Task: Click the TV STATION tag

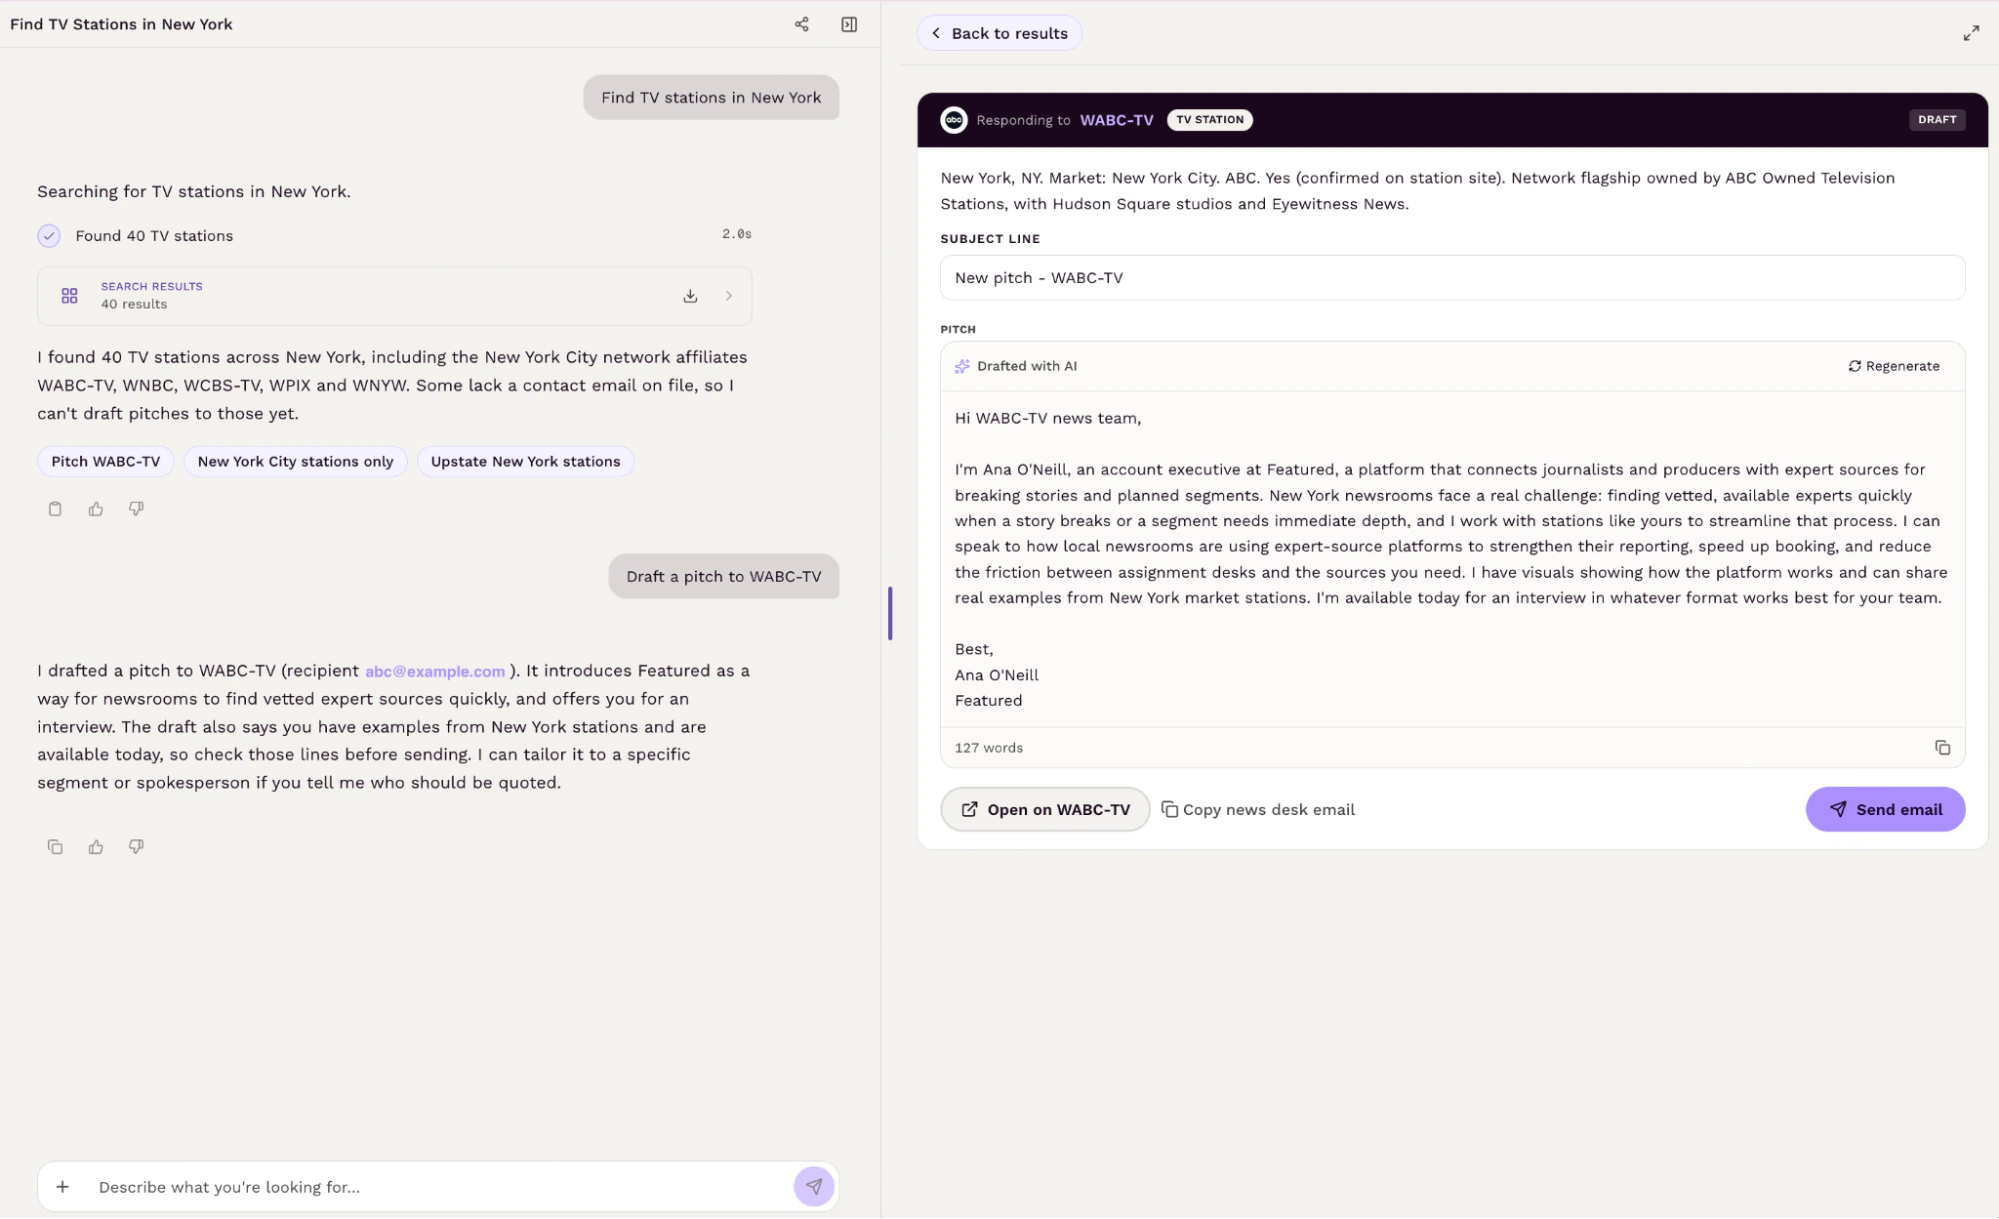Action: [x=1210, y=120]
